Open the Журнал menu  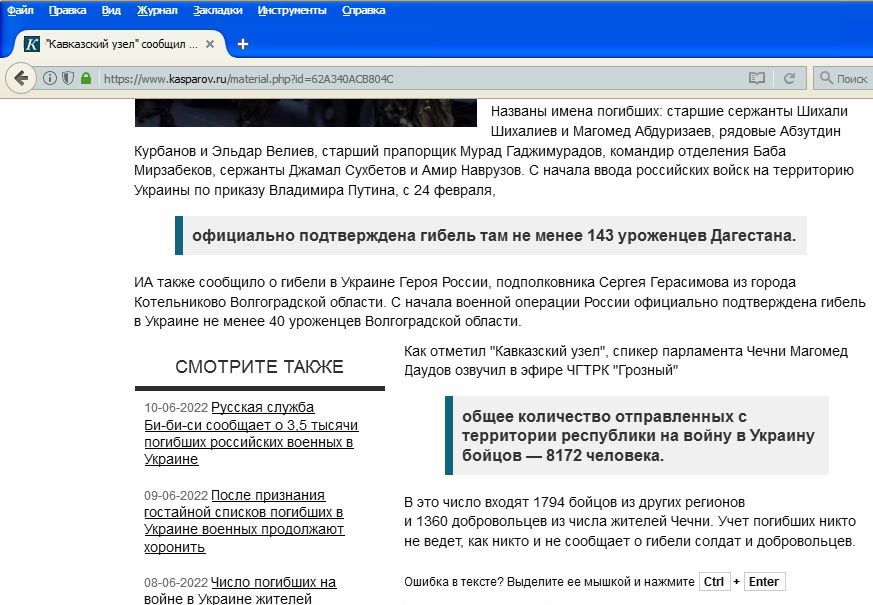click(157, 10)
